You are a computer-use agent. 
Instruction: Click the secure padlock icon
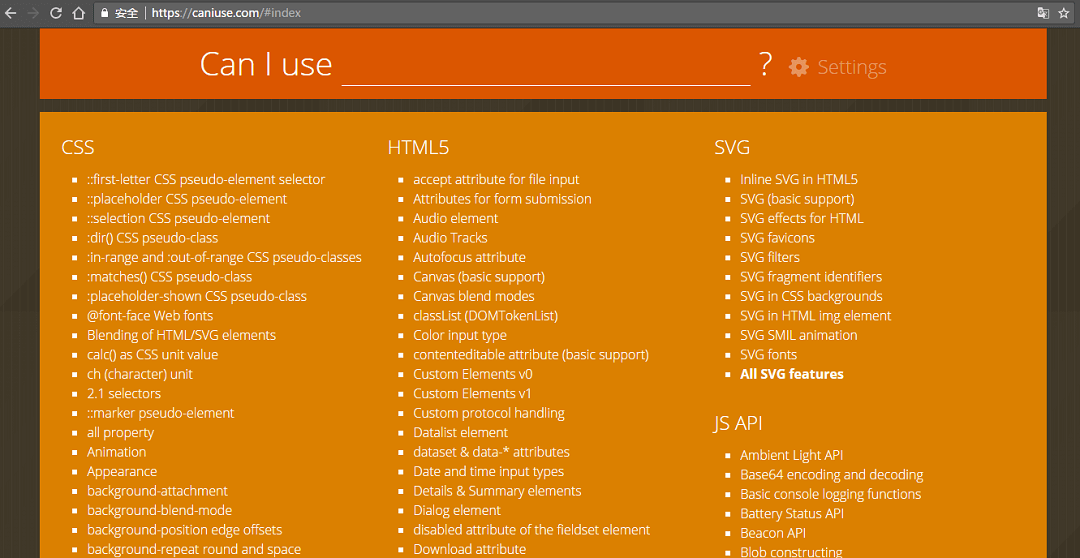pyautogui.click(x=104, y=13)
